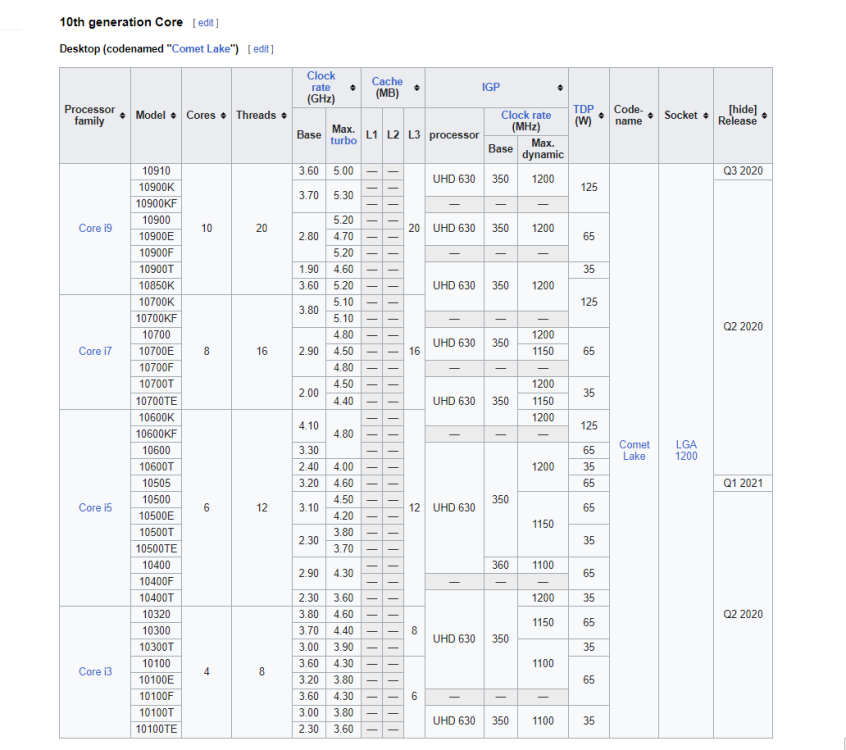This screenshot has height=750, width=846.
Task: Open the LGA 1200 socket link
Action: [x=685, y=450]
